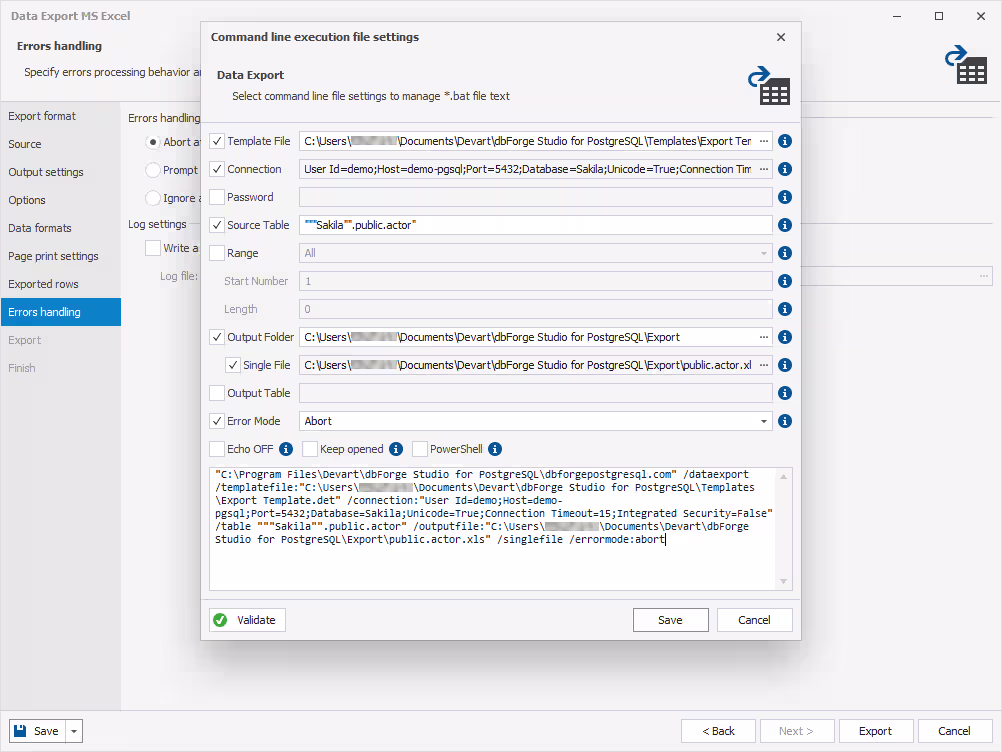1002x752 pixels.
Task: Enable Keep opened checkbox
Action: pyautogui.click(x=310, y=449)
